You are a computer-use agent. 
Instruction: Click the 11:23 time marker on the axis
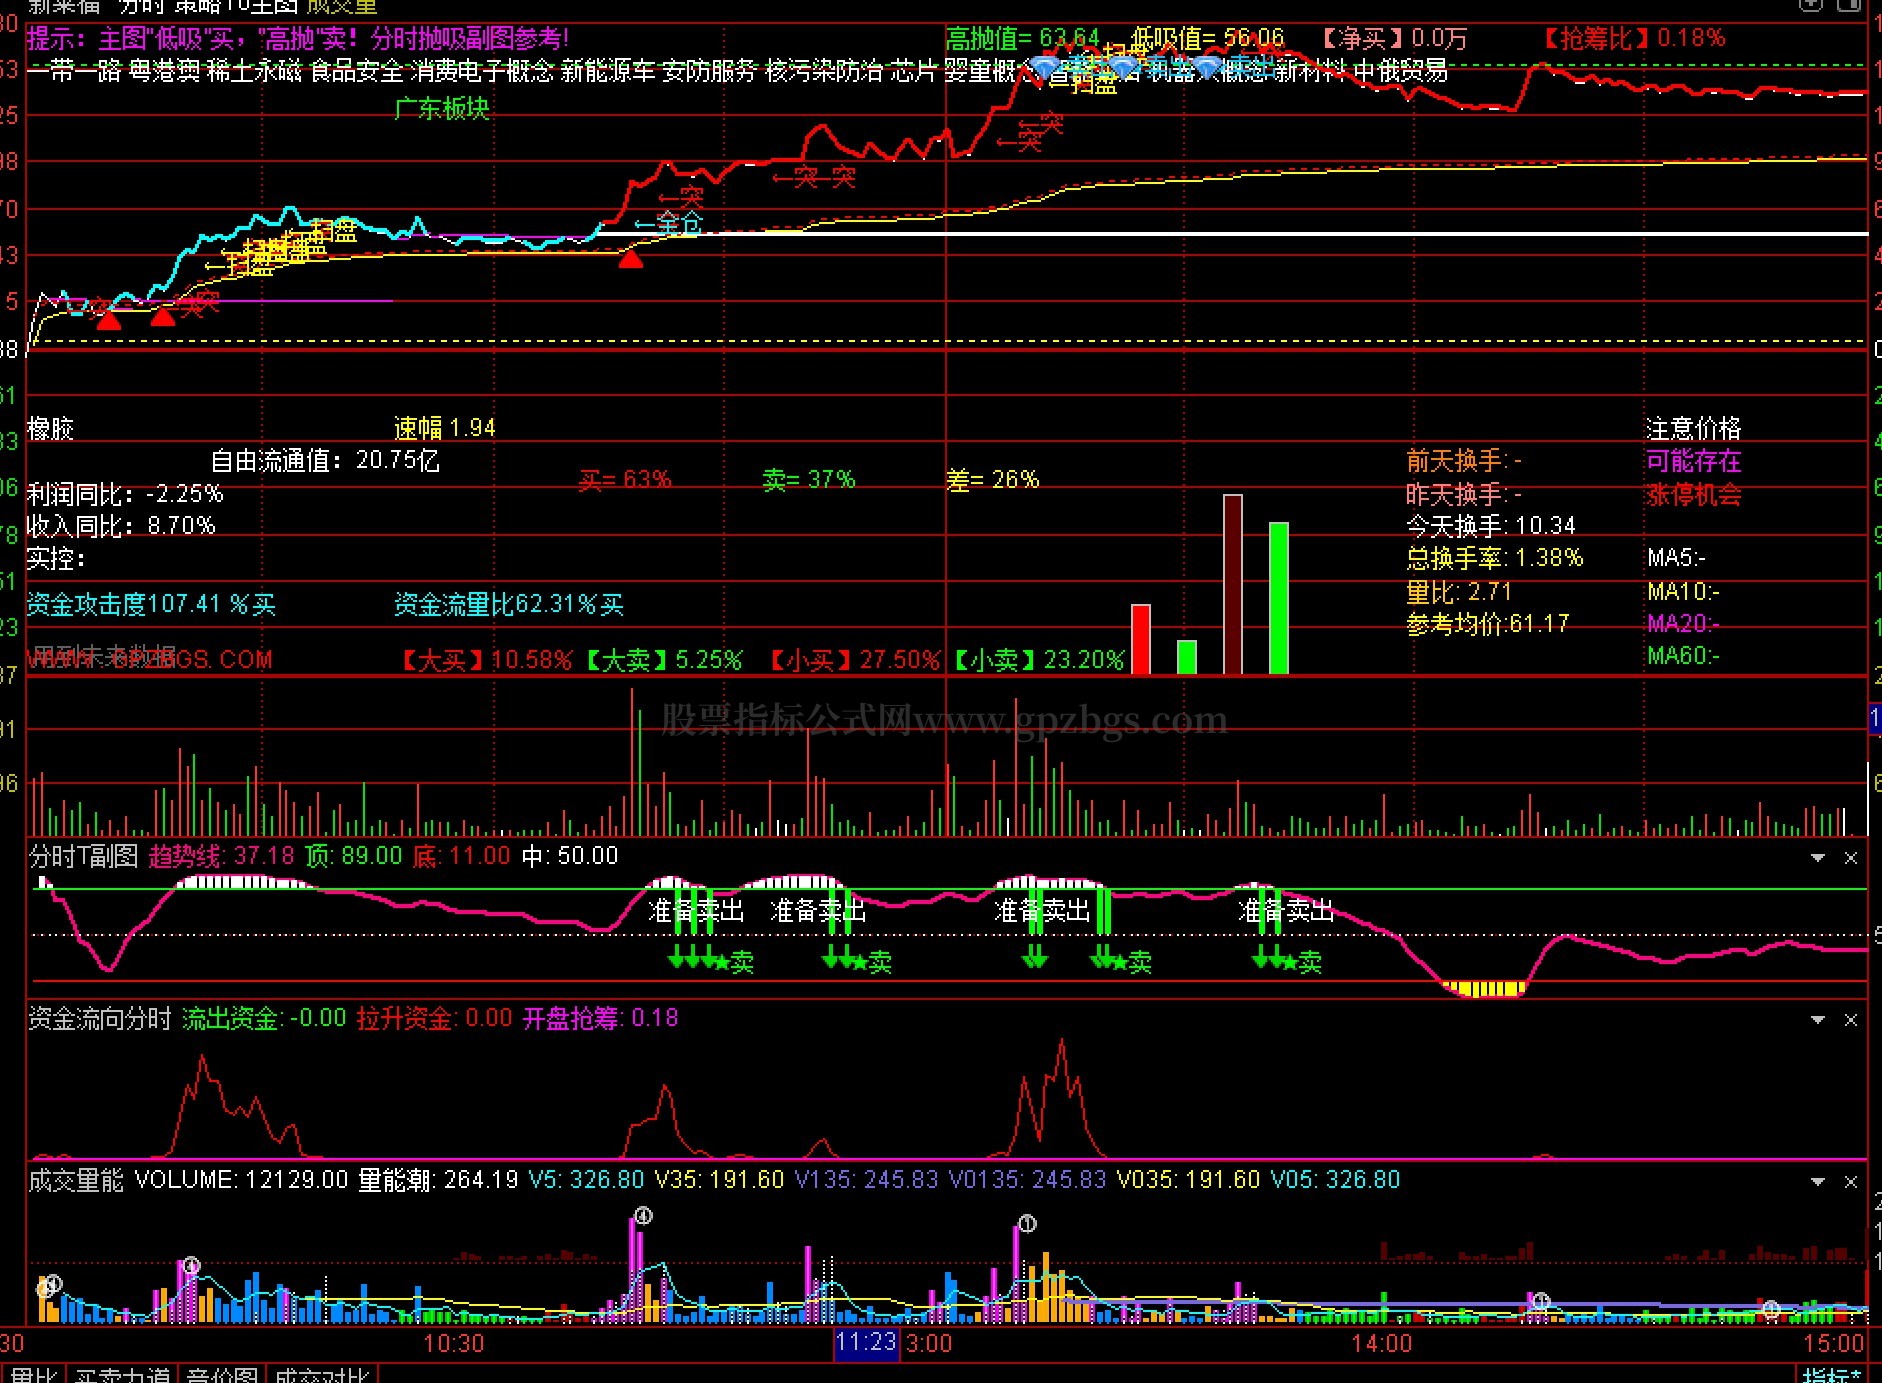[866, 1342]
